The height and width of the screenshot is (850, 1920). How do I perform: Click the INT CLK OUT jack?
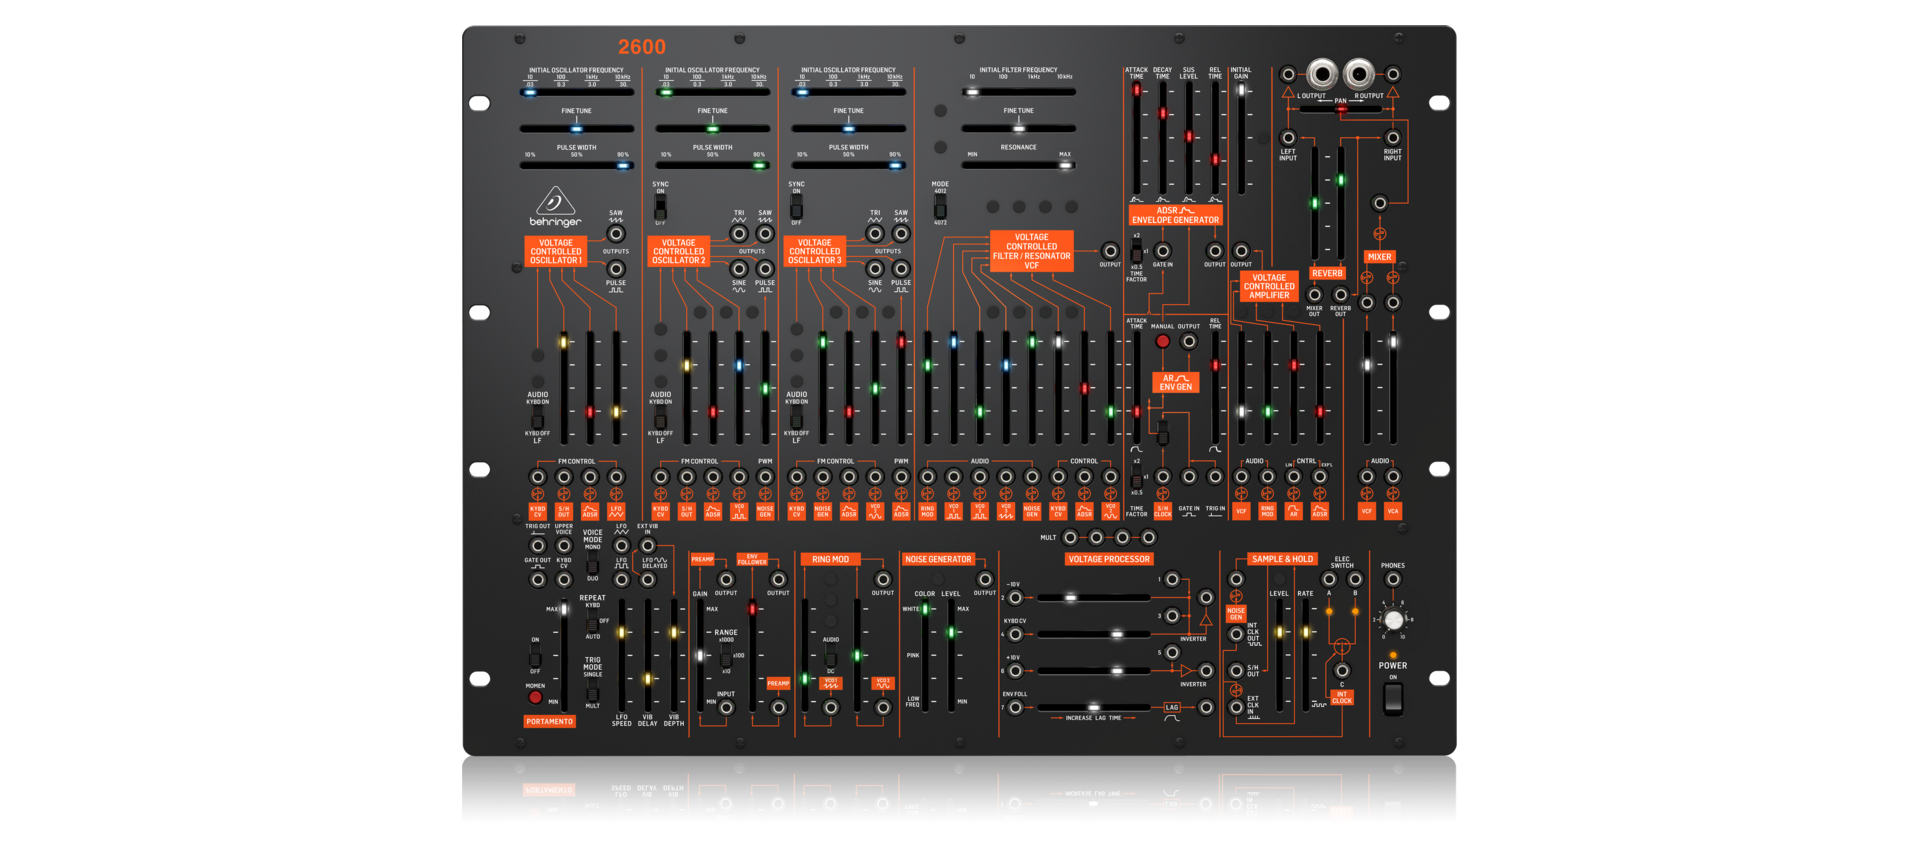point(1236,634)
